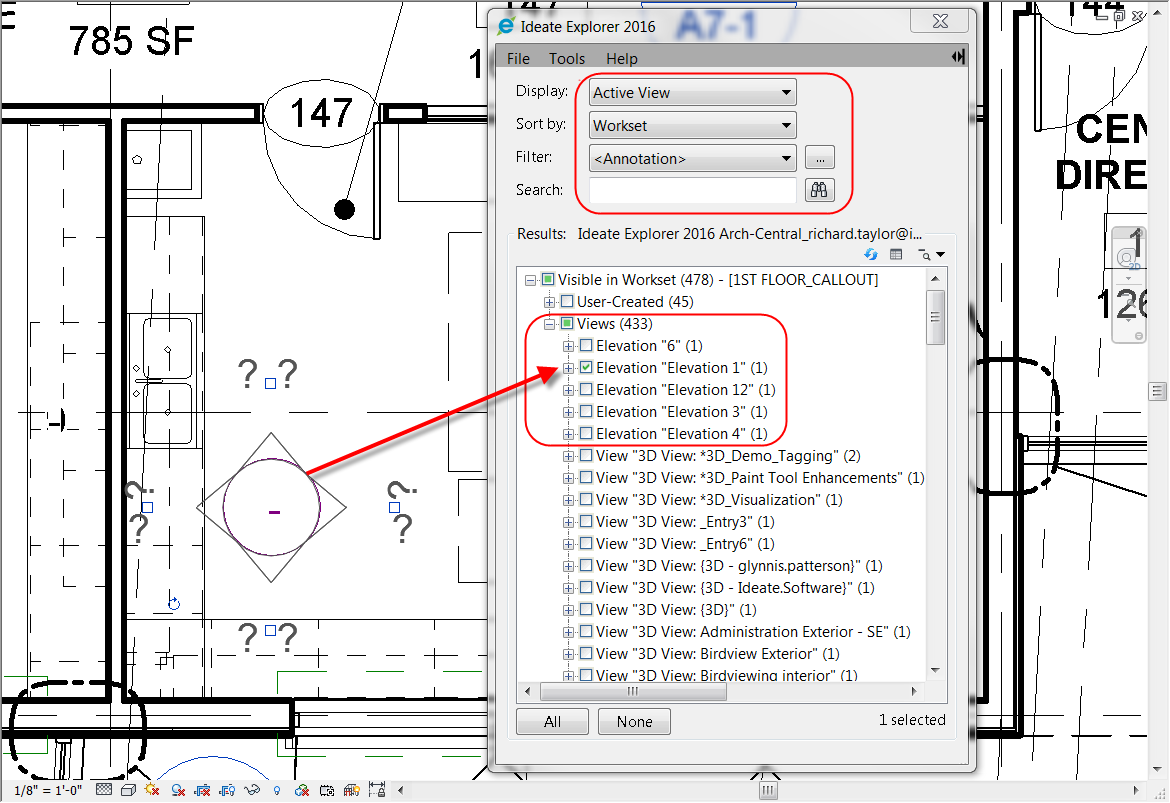
Task: Check the Elevation "Elevation 4" checkbox
Action: [x=586, y=434]
